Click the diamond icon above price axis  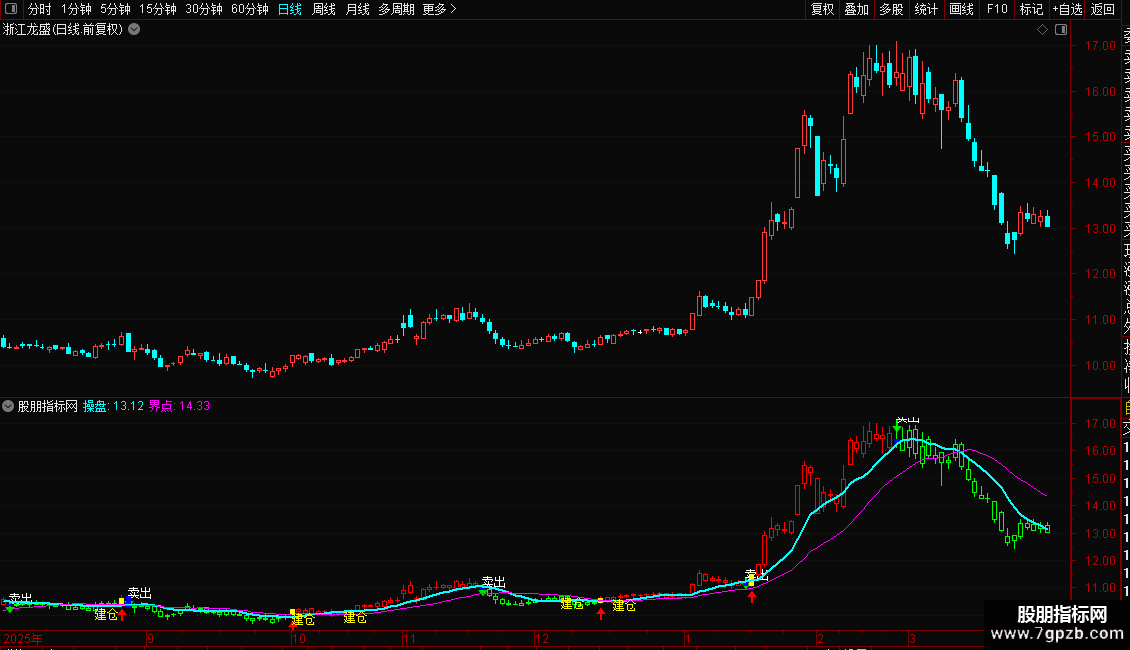(1042, 30)
